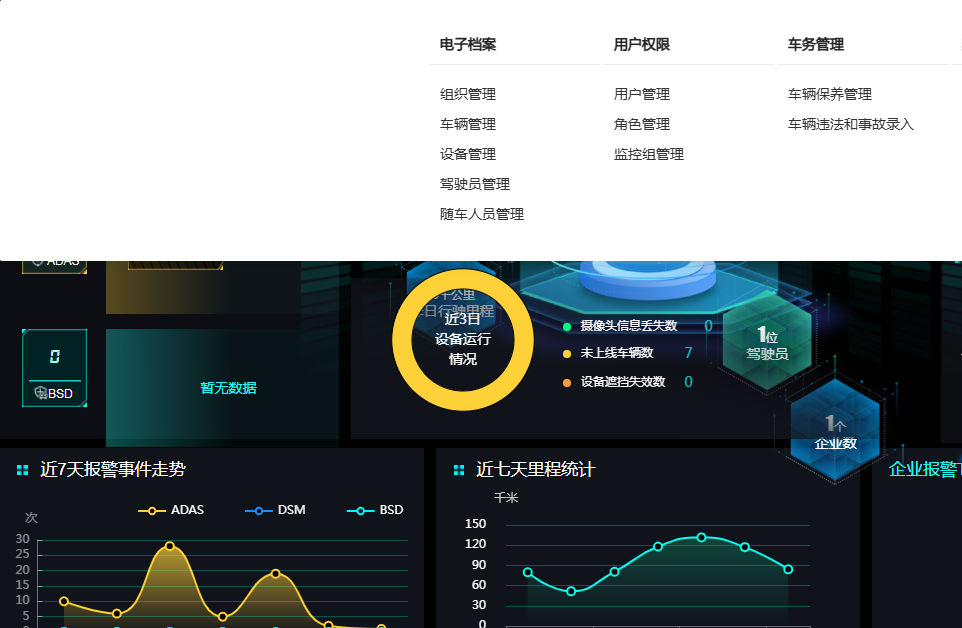Open 车辆管理 menu entry
Image resolution: width=962 pixels, height=628 pixels.
[468, 124]
